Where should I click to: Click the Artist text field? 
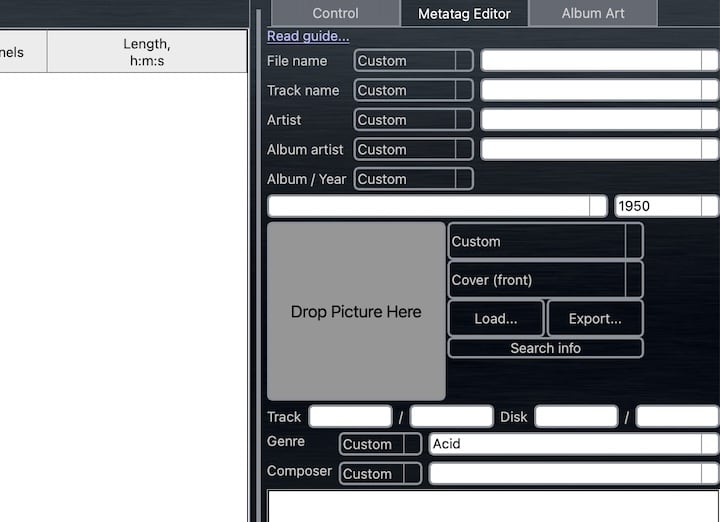[x=600, y=119]
